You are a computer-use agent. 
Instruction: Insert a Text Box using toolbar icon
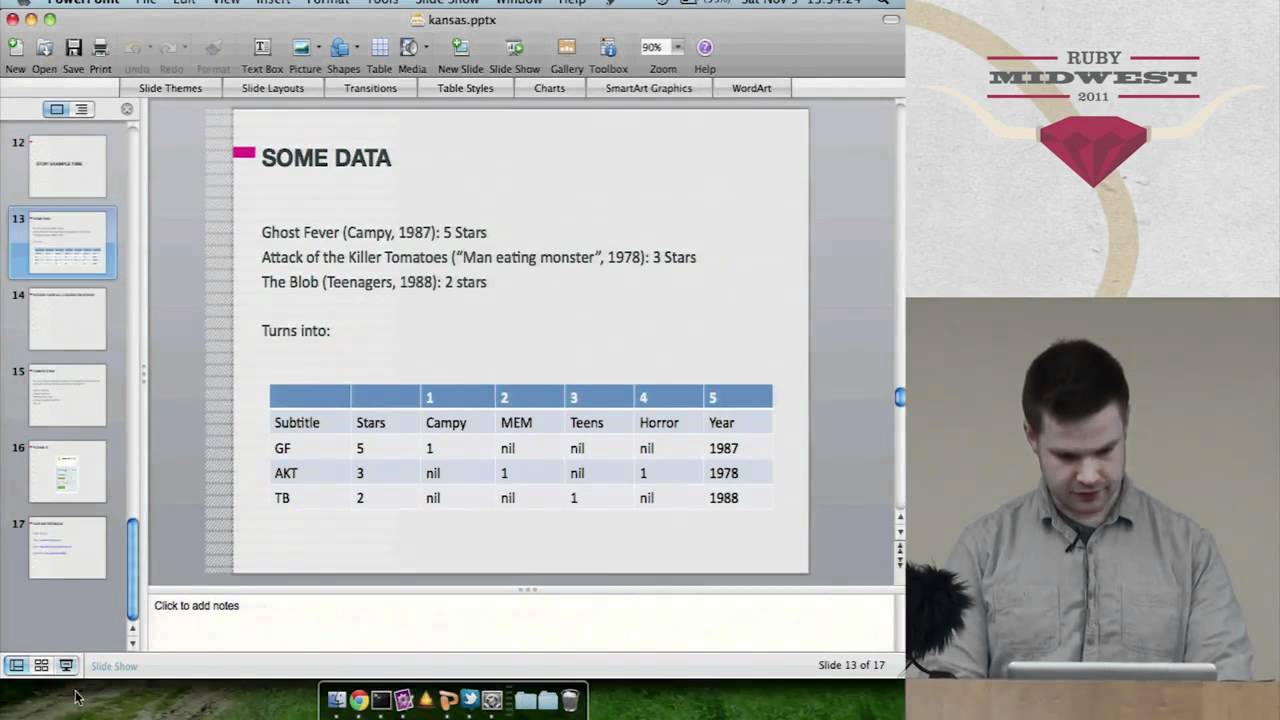[x=262, y=47]
